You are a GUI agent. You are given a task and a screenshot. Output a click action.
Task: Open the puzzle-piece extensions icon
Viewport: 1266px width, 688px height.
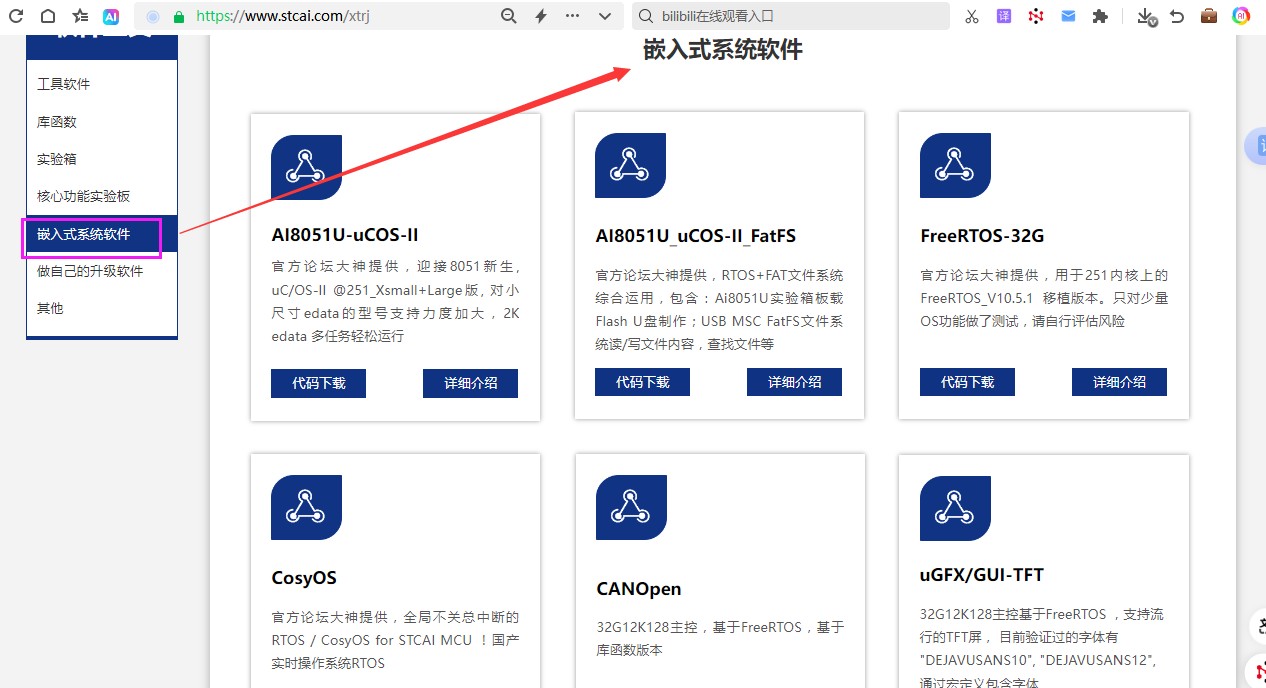[1100, 16]
